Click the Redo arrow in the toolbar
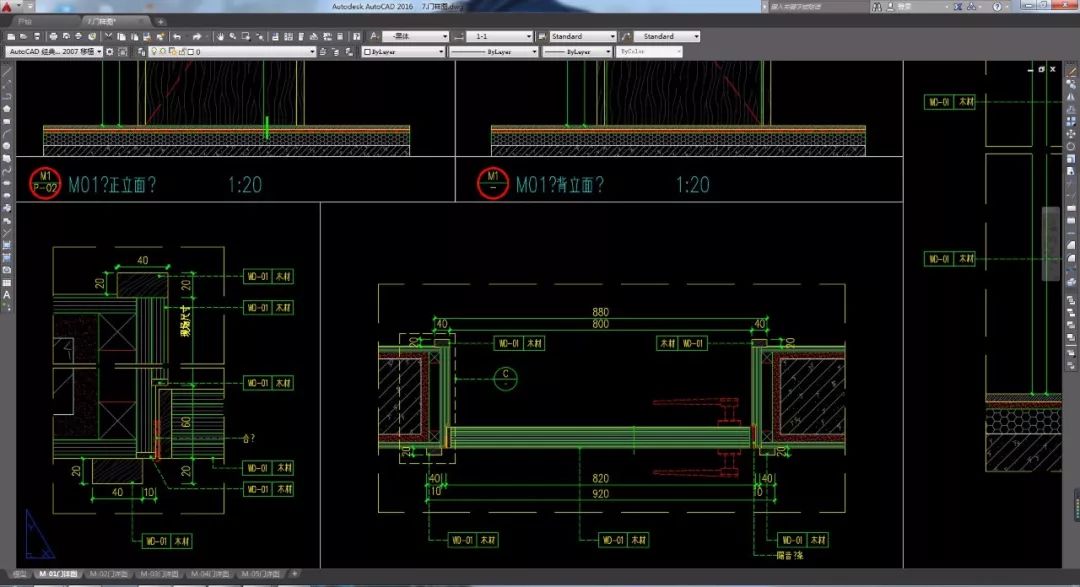The height and width of the screenshot is (587, 1080). pyautogui.click(x=197, y=37)
